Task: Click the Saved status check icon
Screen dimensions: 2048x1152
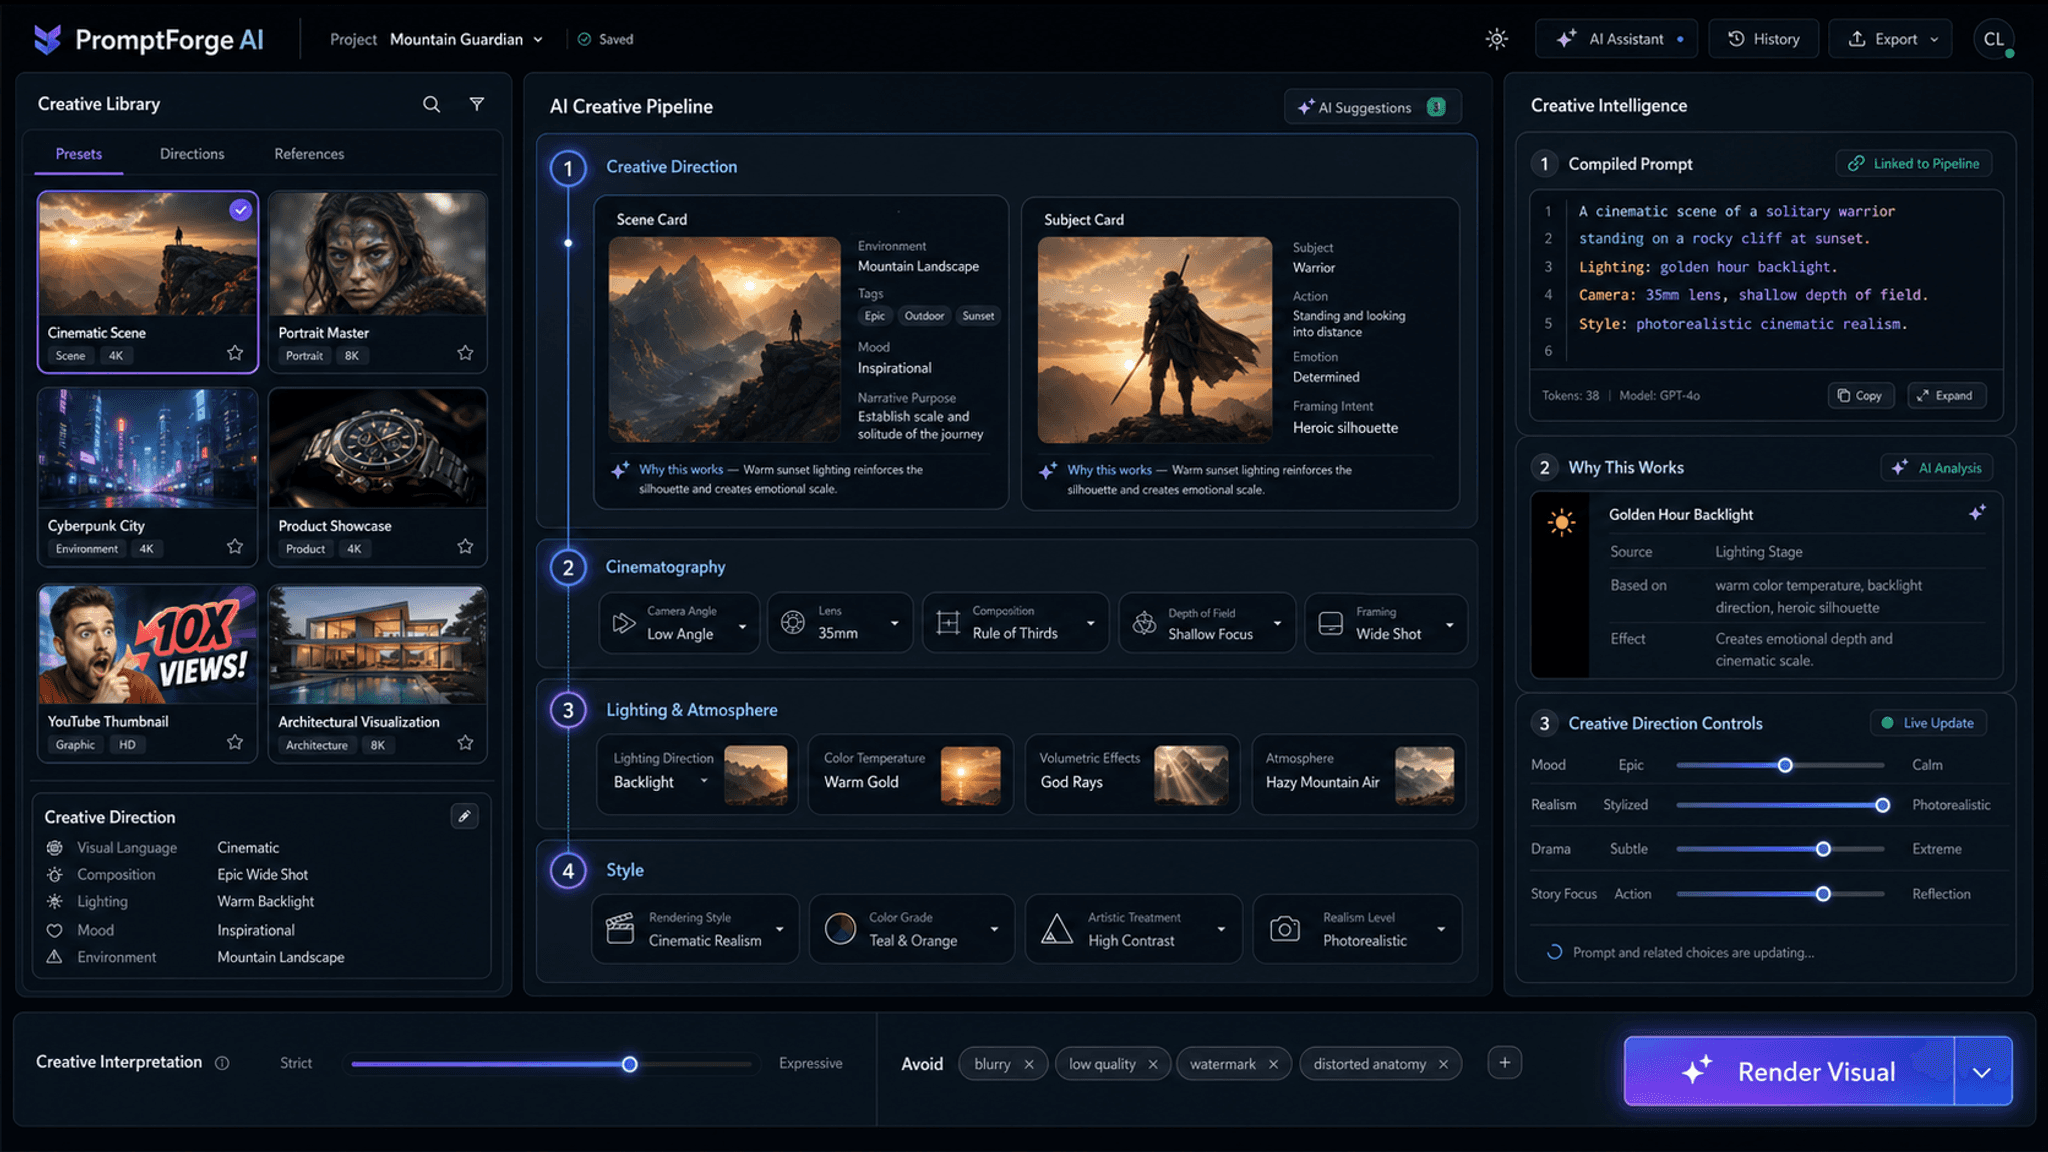Action: coord(584,39)
